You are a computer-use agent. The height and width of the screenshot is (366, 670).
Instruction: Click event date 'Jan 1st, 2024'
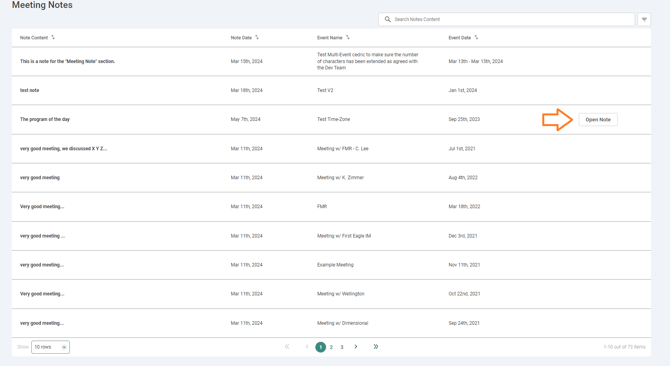(x=463, y=90)
